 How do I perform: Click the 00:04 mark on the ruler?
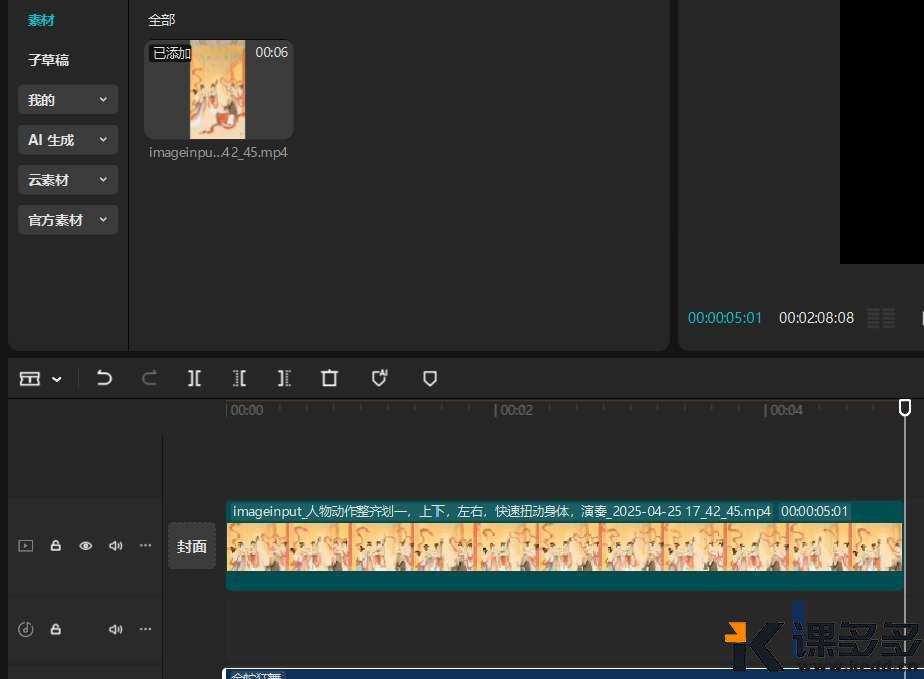click(x=786, y=410)
